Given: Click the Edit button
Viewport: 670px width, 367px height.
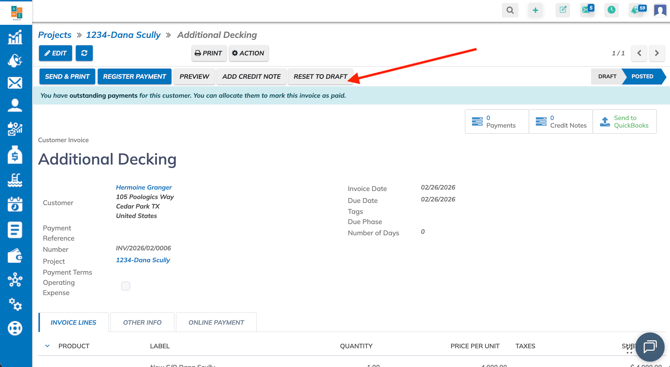Looking at the screenshot, I should pos(56,53).
